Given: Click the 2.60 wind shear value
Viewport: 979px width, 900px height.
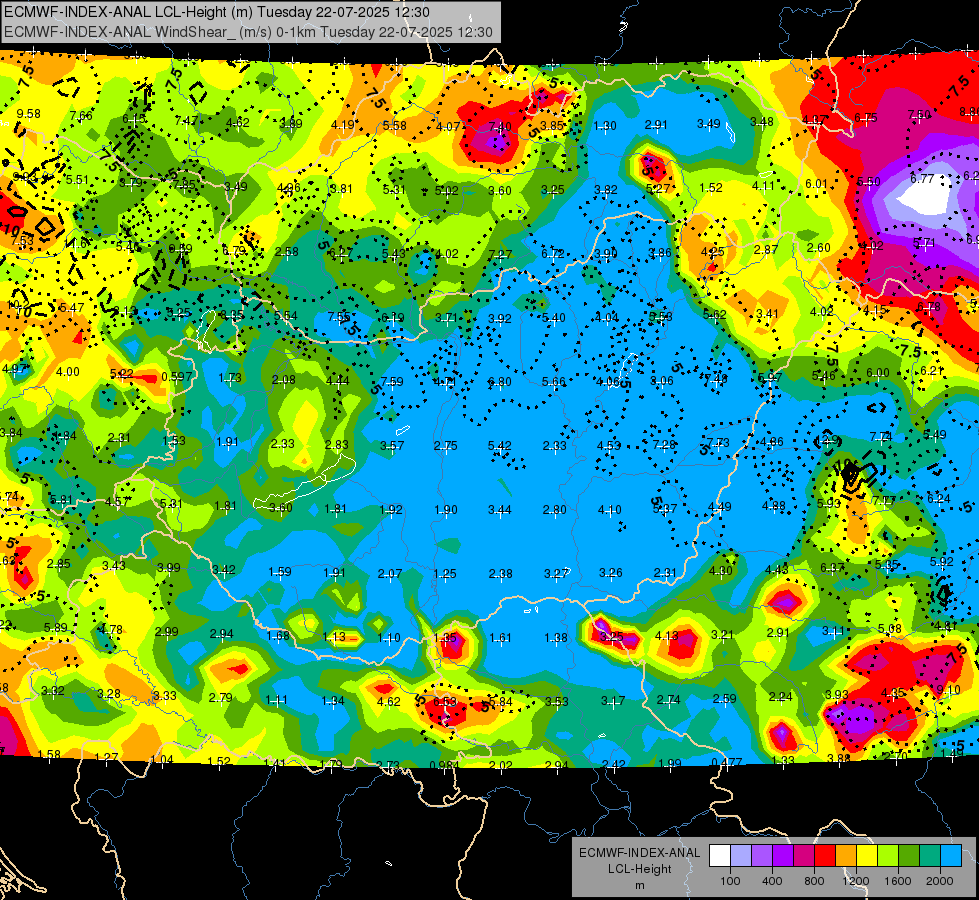Looking at the screenshot, I should tap(819, 248).
